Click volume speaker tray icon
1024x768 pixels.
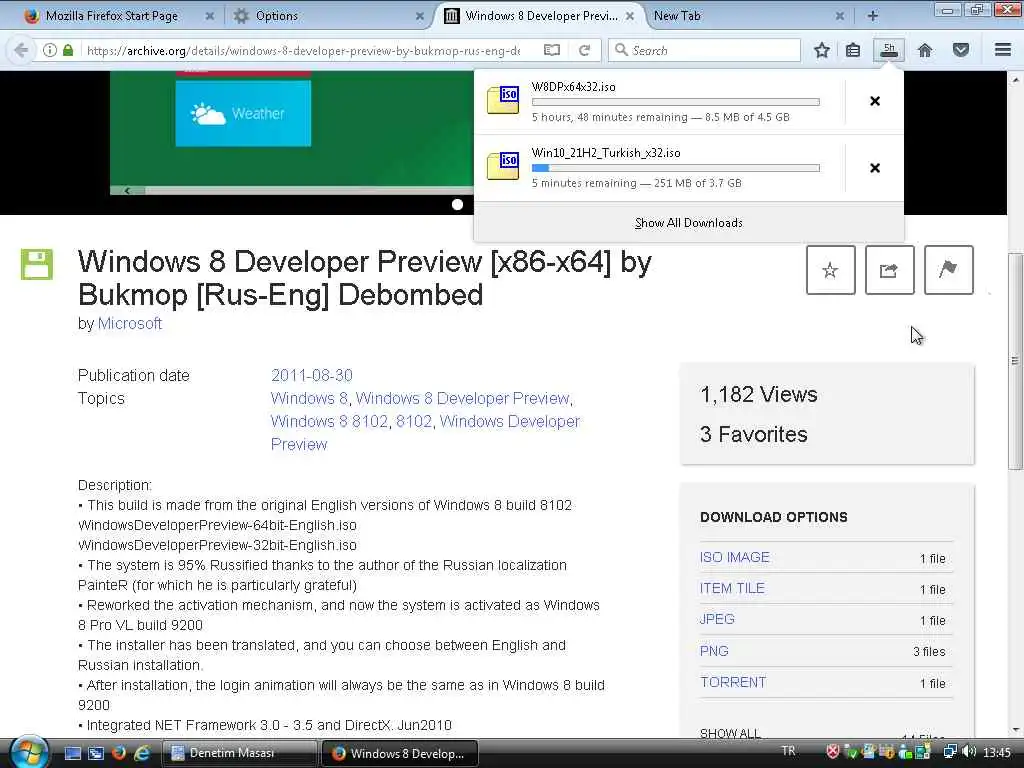click(x=968, y=752)
